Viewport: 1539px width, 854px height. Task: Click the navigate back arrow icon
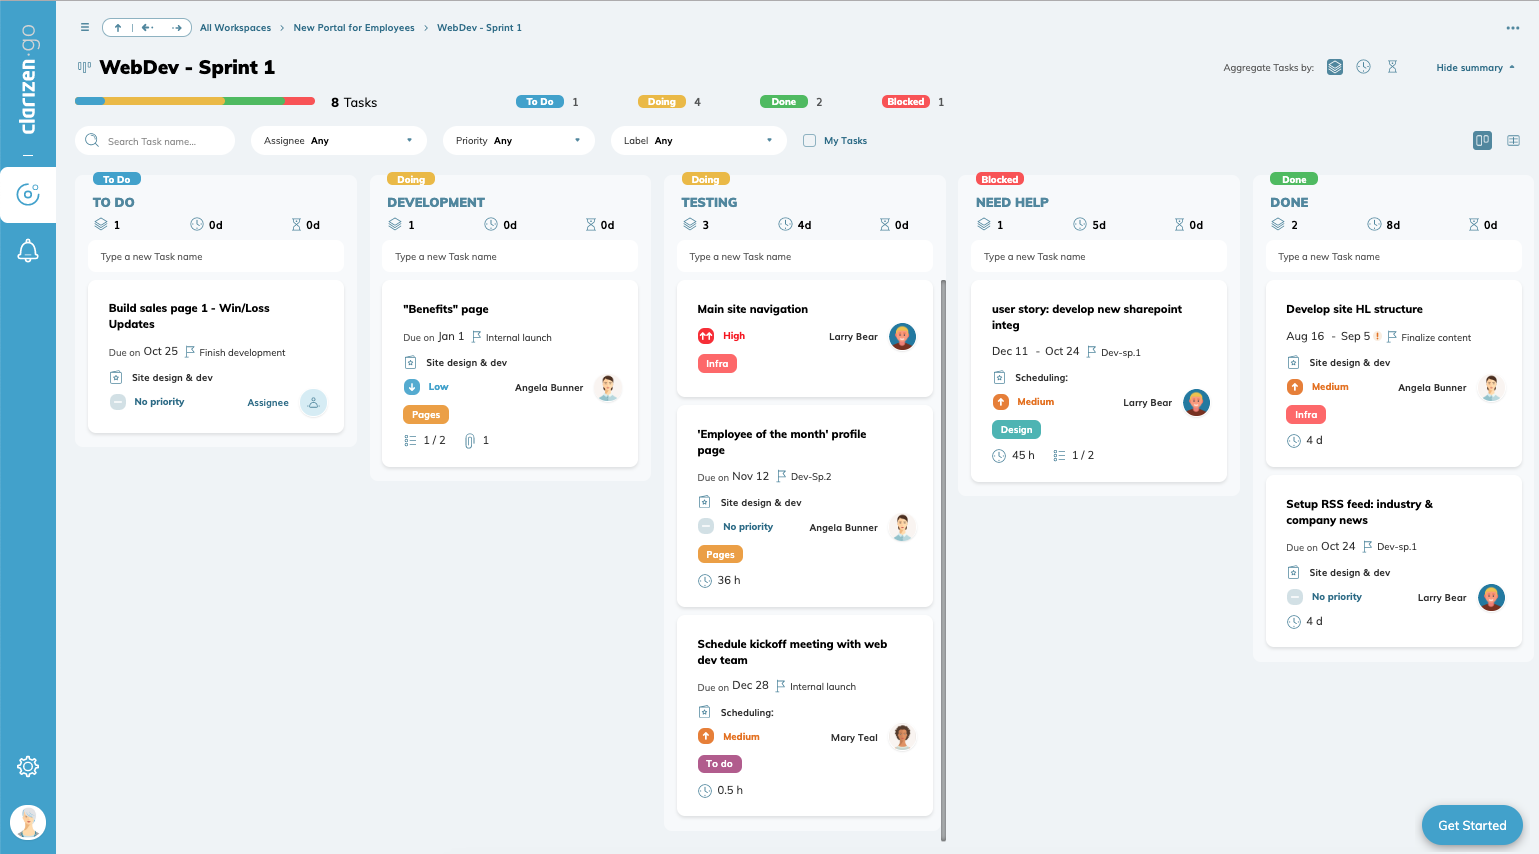(x=148, y=28)
